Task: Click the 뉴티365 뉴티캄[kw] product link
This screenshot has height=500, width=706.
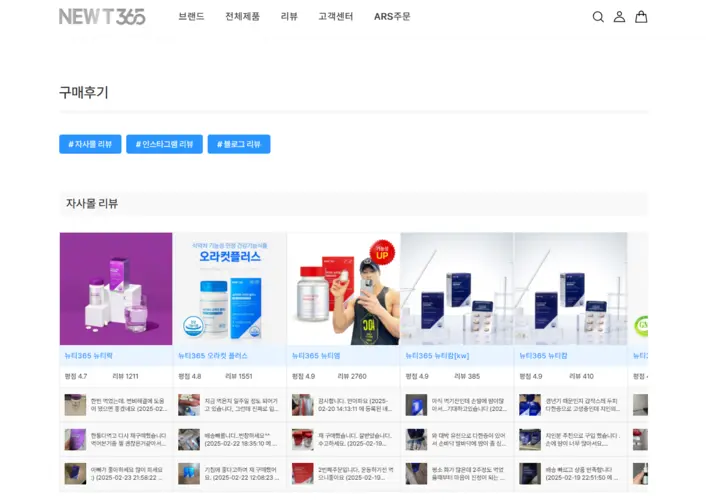Action: pos(437,356)
